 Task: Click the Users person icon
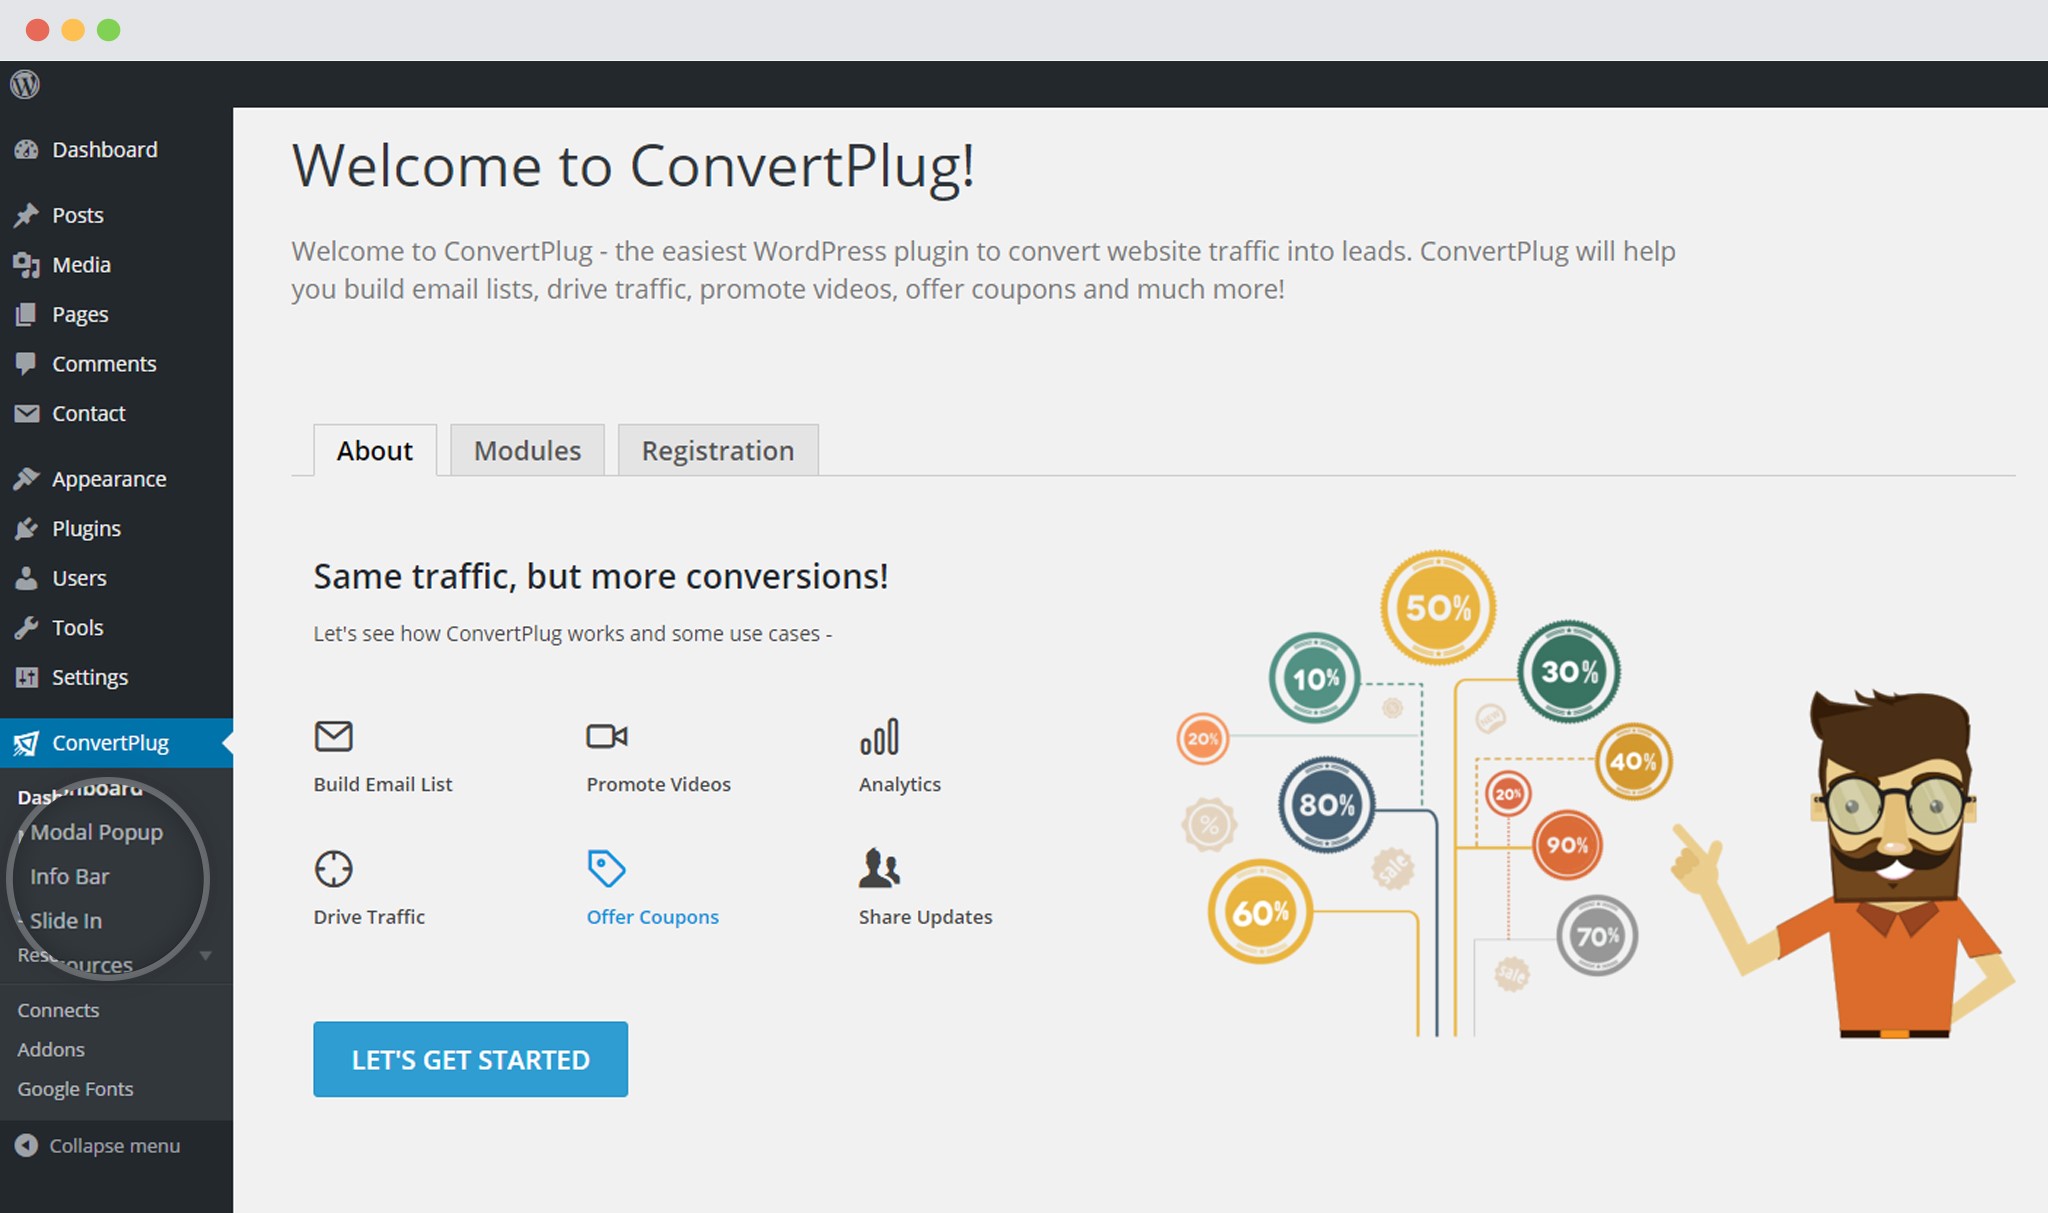[26, 578]
